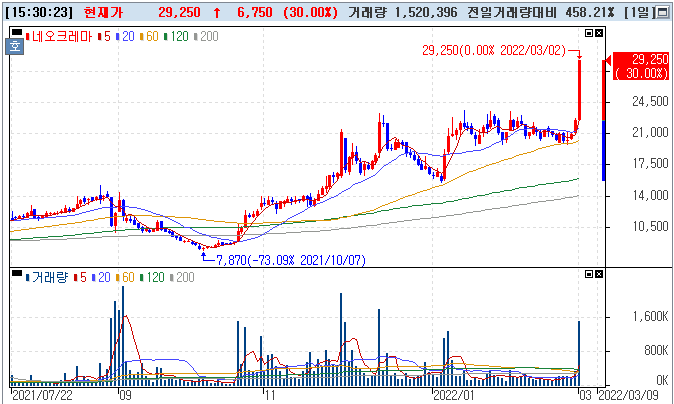The image size is (674, 404).
Task: Click the tall red limit-up candle on 2022/03/02
Action: click(x=579, y=90)
